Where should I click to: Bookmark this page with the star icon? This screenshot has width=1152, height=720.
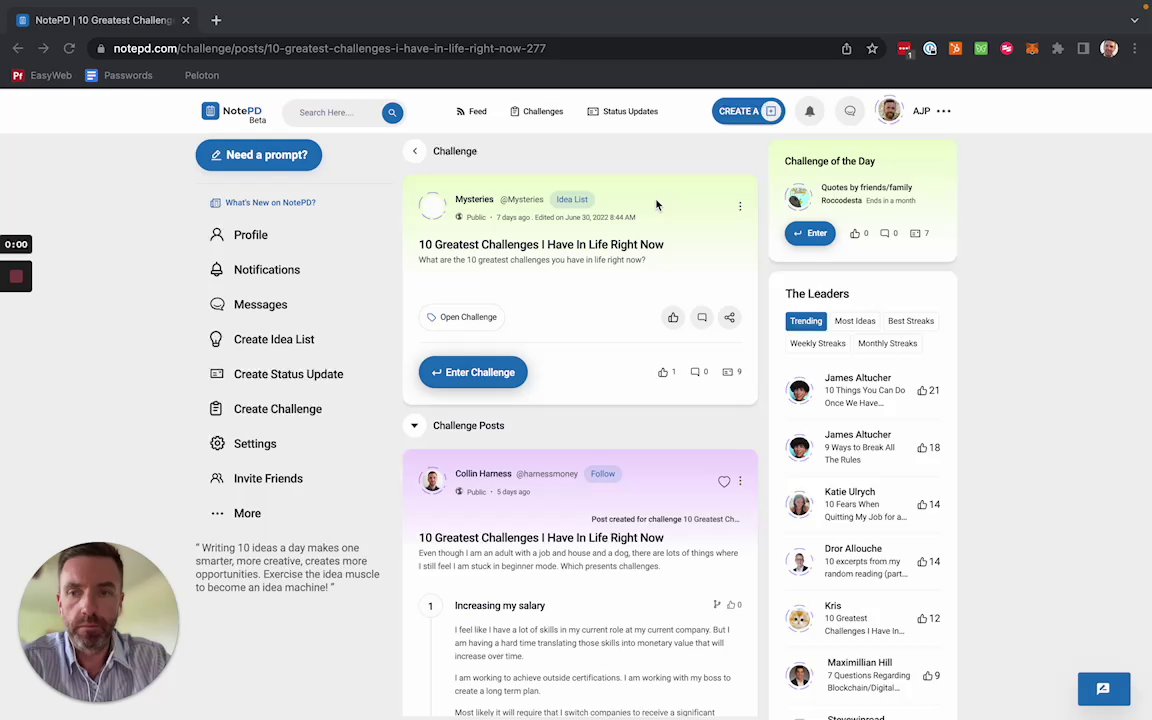pyautogui.click(x=872, y=48)
